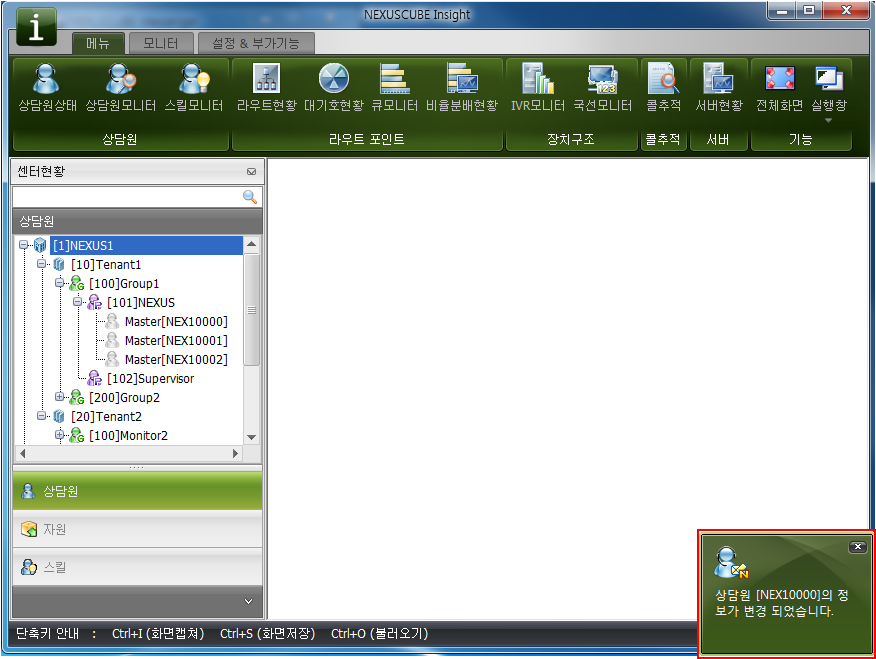
Task: Expand navigation pane options chevron
Action: pos(249,601)
